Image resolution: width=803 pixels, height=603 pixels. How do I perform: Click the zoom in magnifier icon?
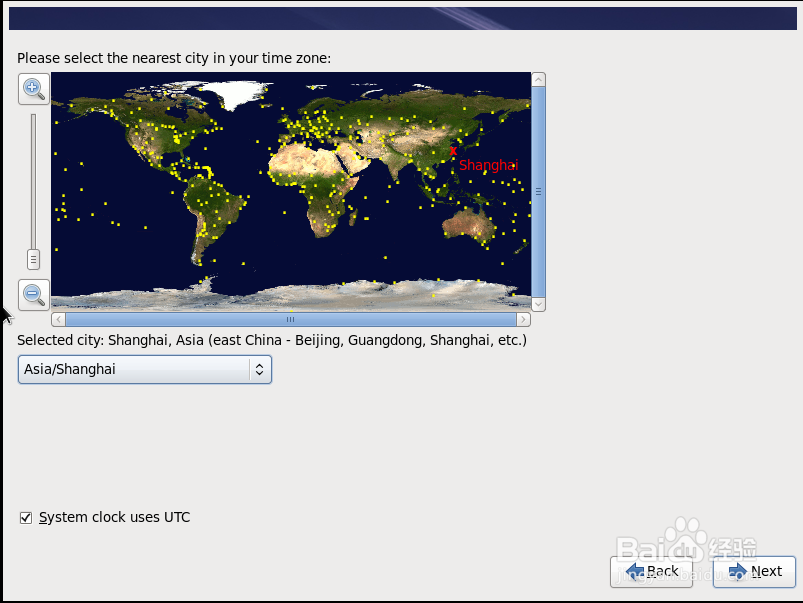[x=34, y=89]
